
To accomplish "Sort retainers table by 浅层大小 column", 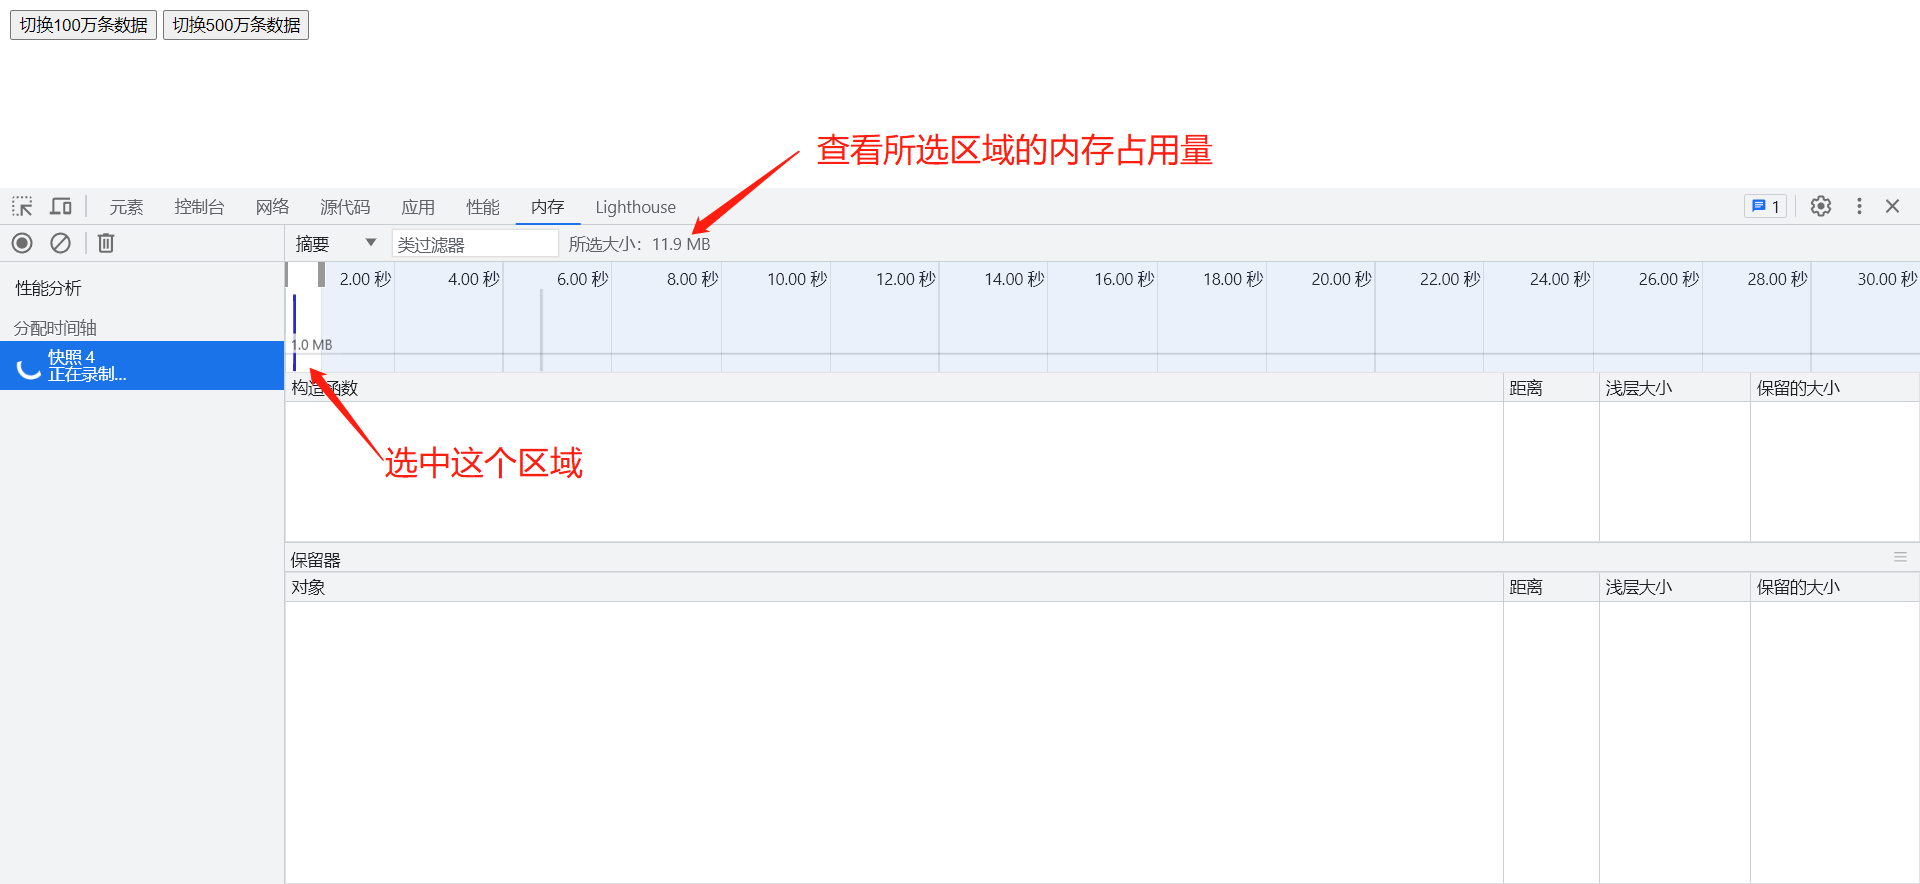I will [1675, 587].
